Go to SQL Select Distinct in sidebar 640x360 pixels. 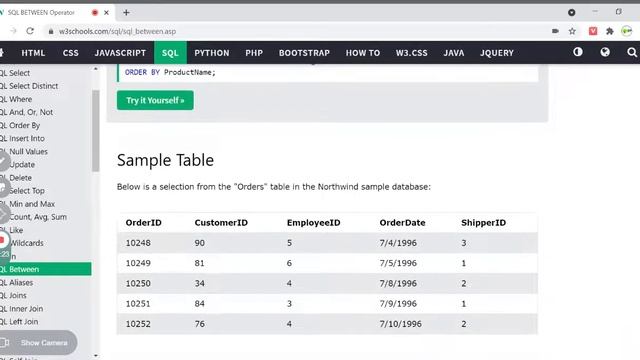(x=29, y=86)
